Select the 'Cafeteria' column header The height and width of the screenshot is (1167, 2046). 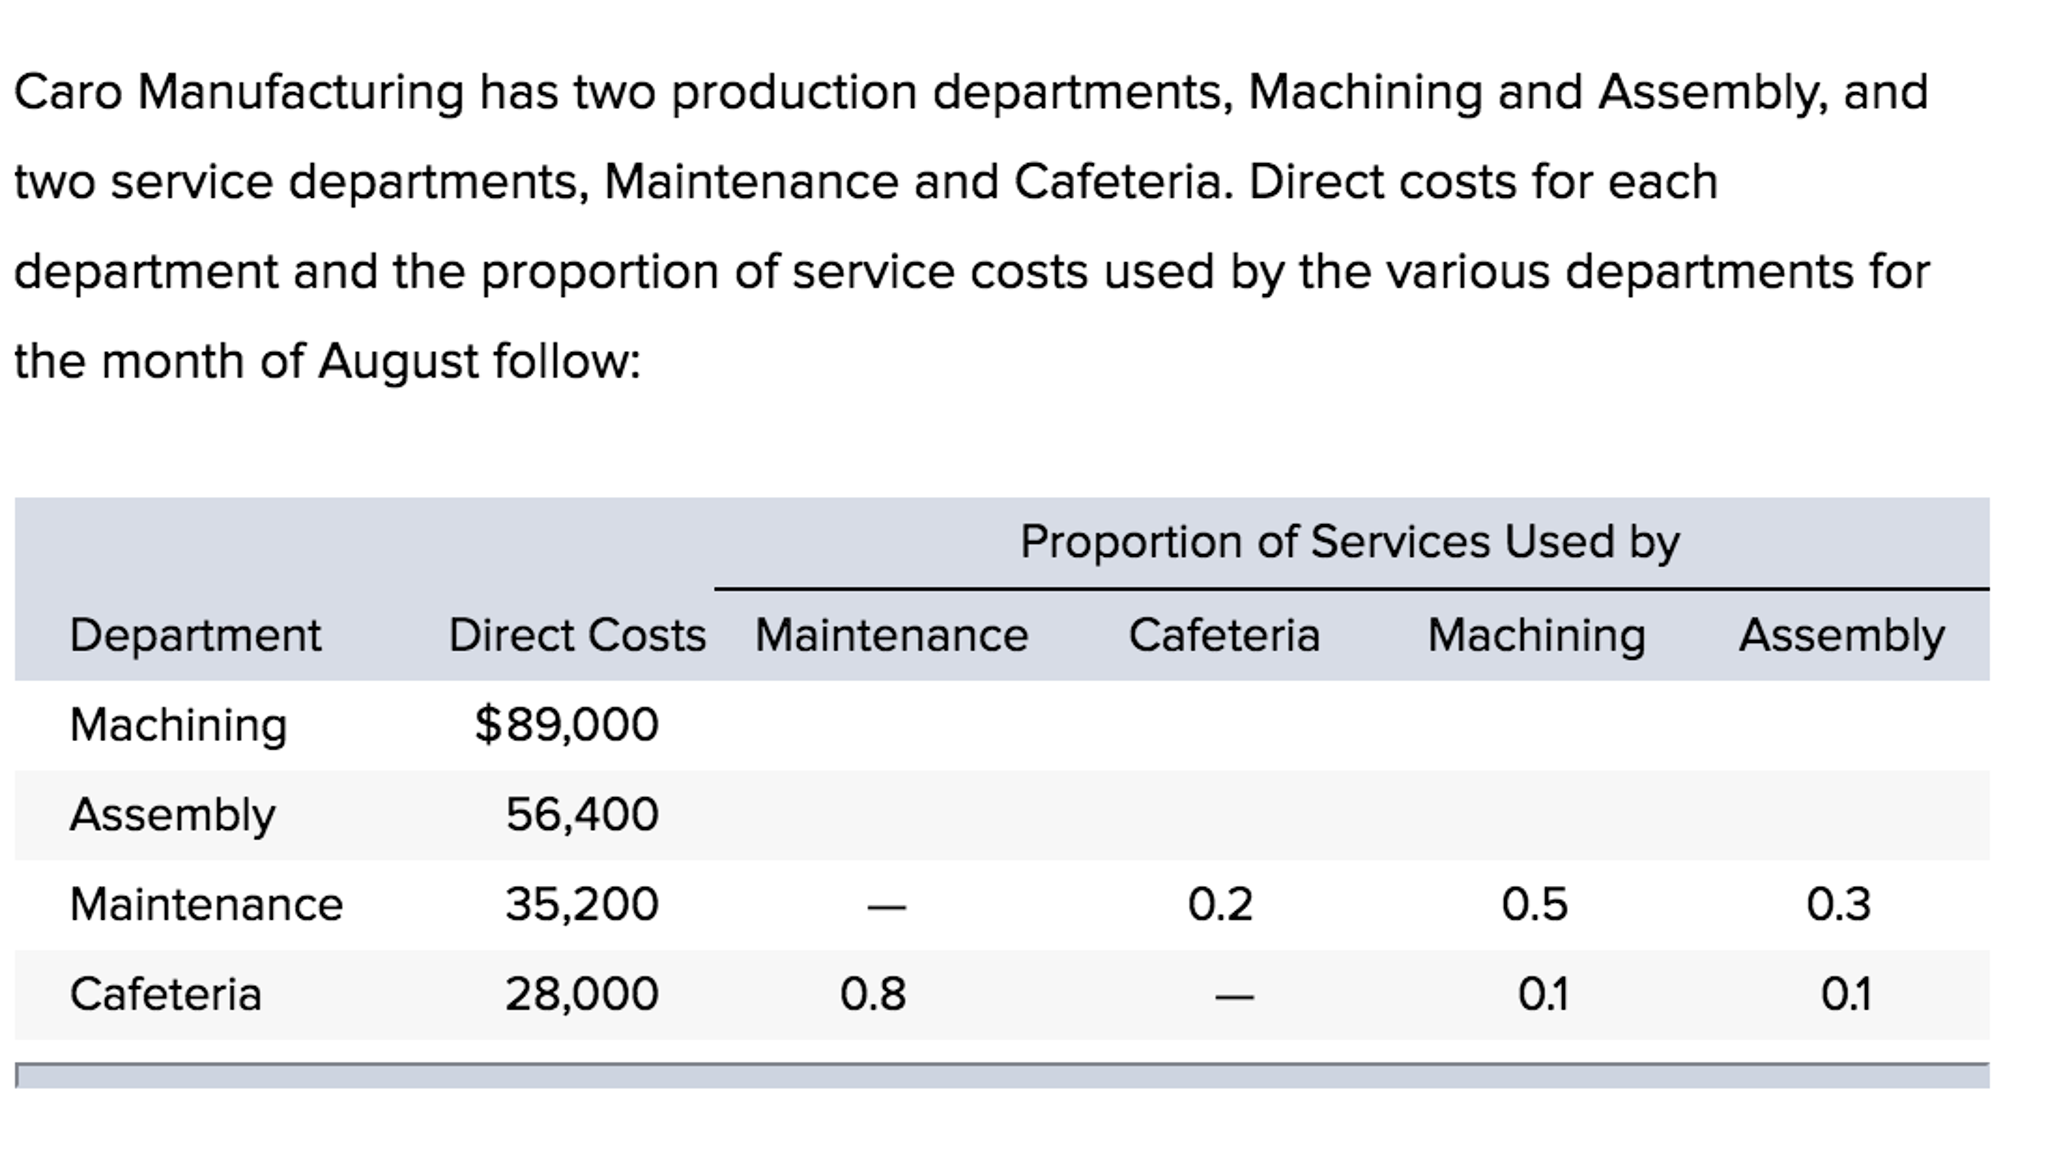pos(1224,635)
